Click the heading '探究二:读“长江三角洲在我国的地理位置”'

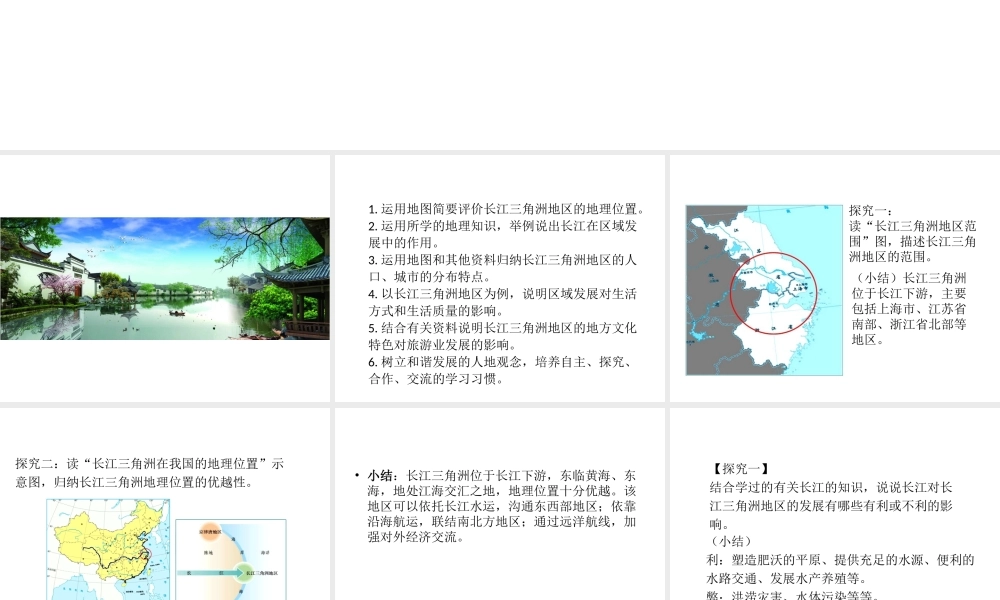[149, 472]
